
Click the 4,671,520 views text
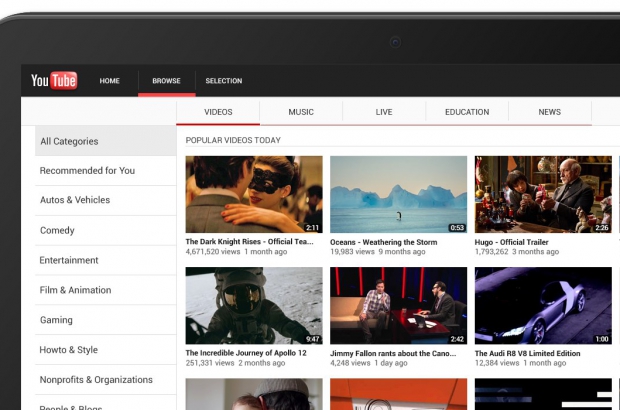coord(213,251)
